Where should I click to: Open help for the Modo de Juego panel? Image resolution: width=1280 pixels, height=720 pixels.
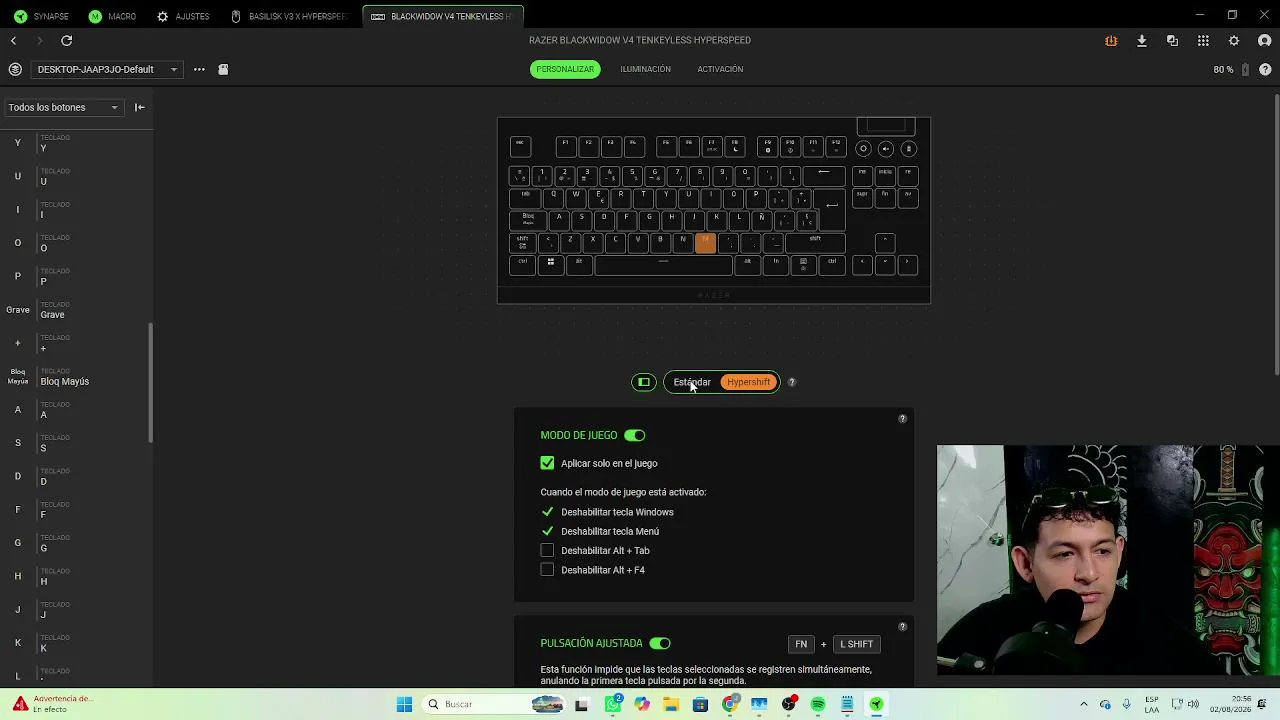[902, 419]
